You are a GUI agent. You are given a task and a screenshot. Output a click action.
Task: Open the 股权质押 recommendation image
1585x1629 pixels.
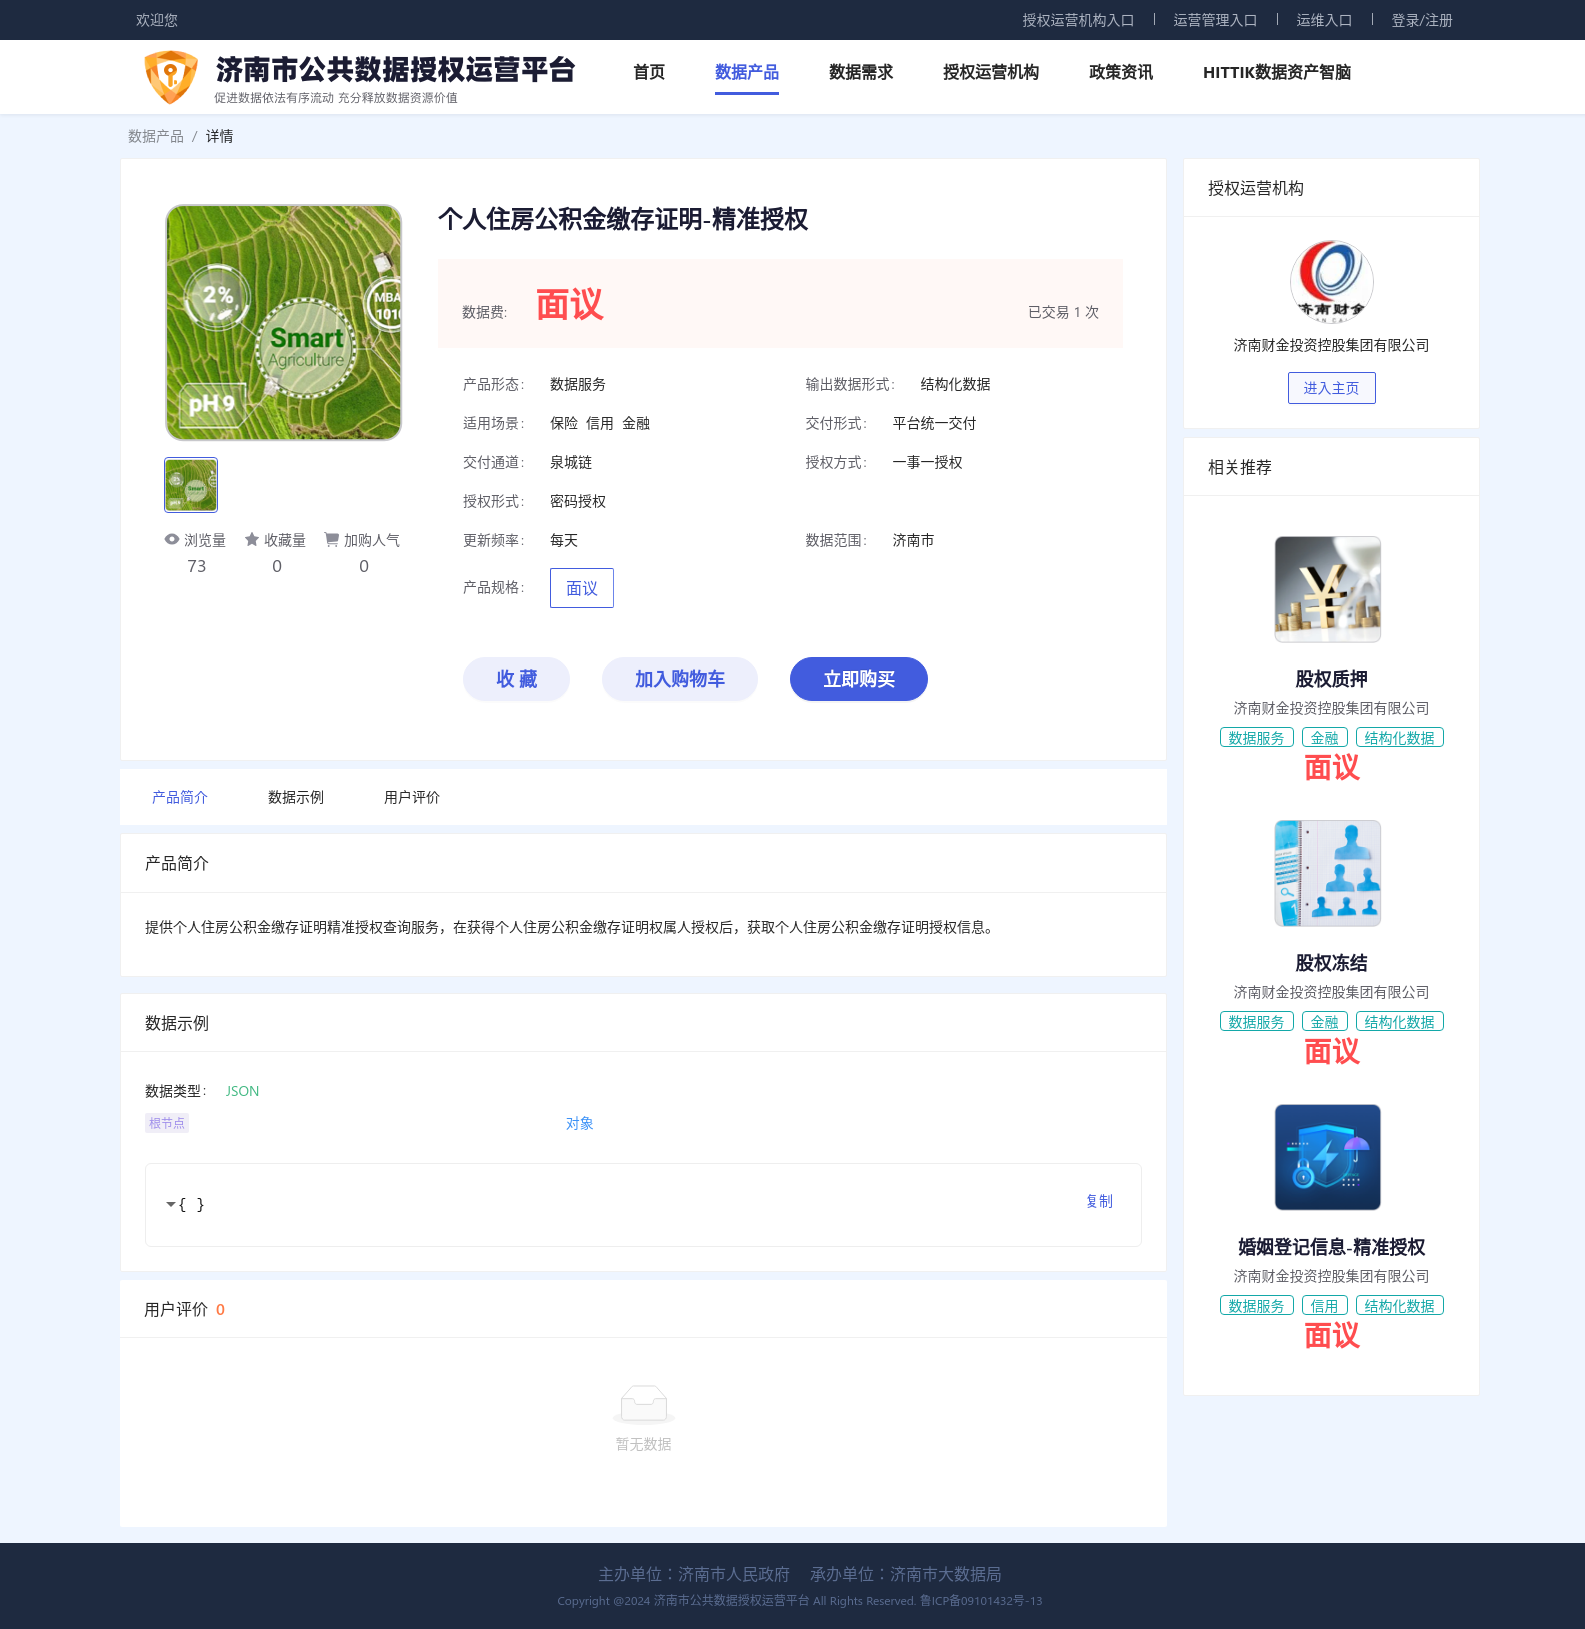[x=1328, y=589]
